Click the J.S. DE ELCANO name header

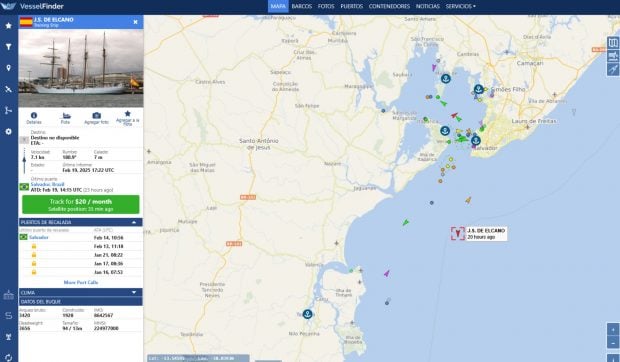(53, 19)
